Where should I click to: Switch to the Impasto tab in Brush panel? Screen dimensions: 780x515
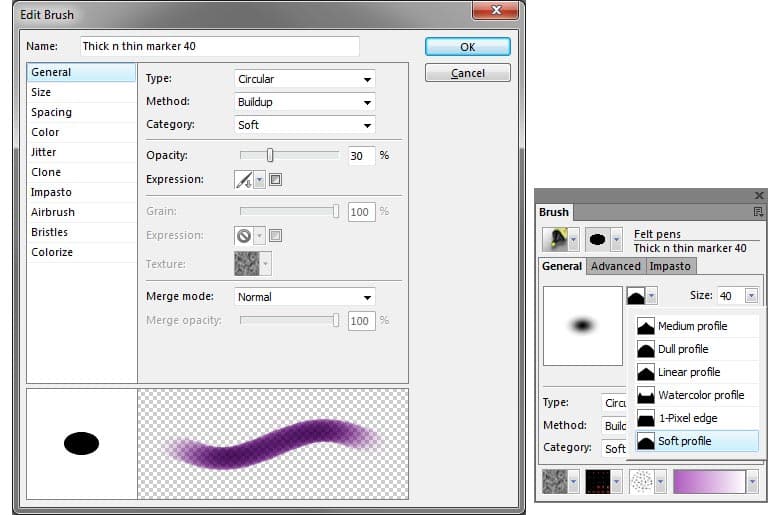(670, 266)
